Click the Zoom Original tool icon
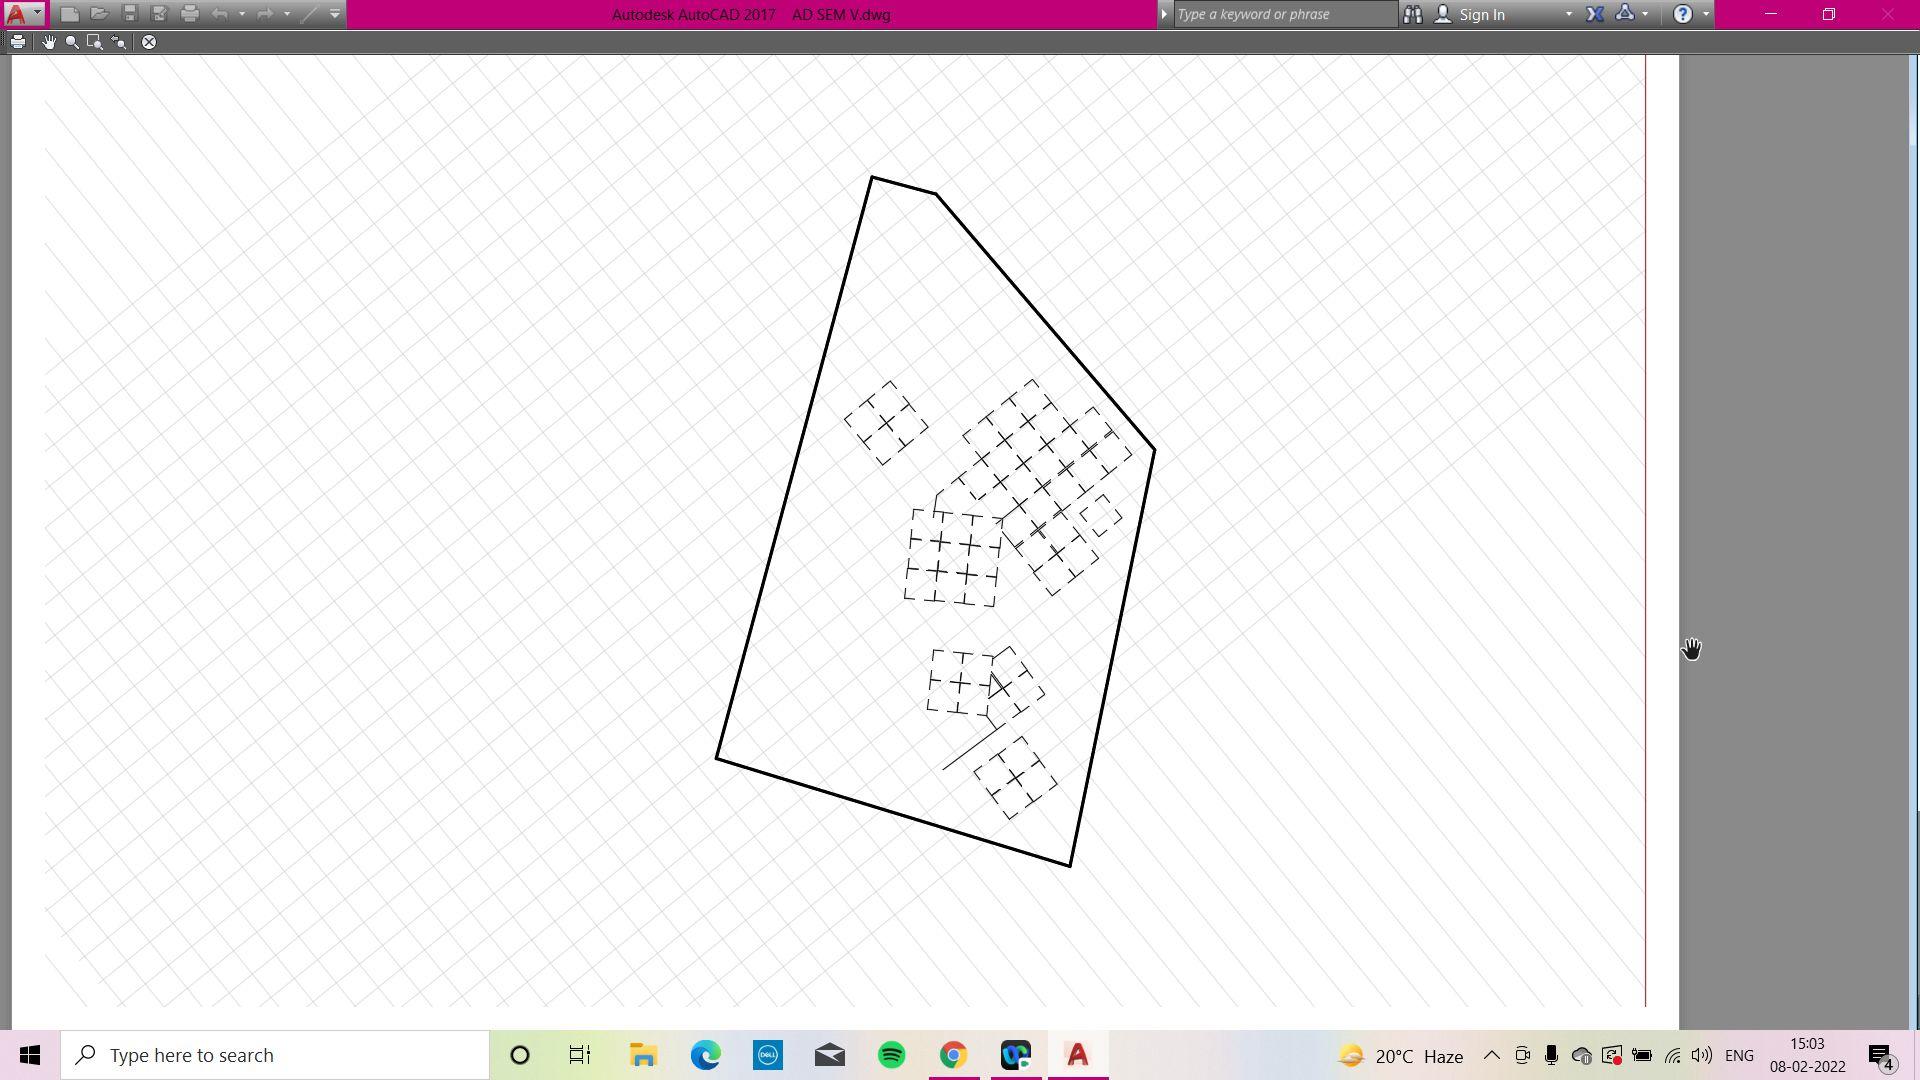 tap(119, 42)
